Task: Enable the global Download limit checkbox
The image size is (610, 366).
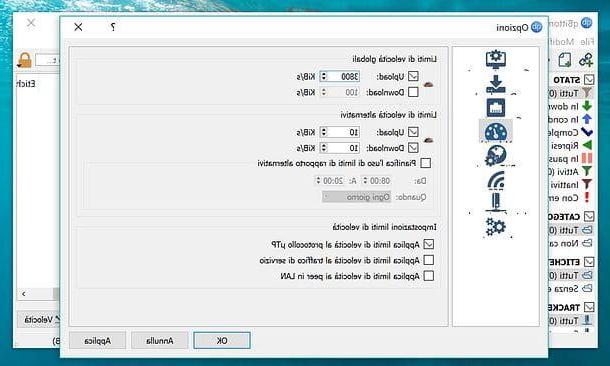Action: point(413,92)
